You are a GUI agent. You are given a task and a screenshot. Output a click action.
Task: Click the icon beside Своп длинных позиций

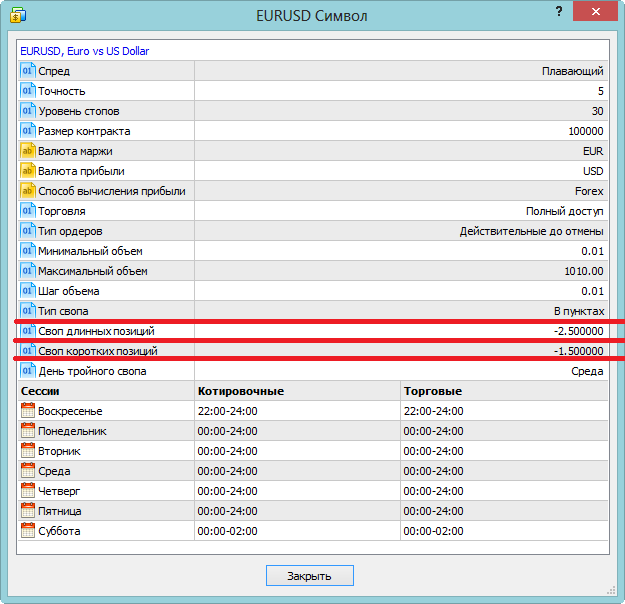coord(28,331)
